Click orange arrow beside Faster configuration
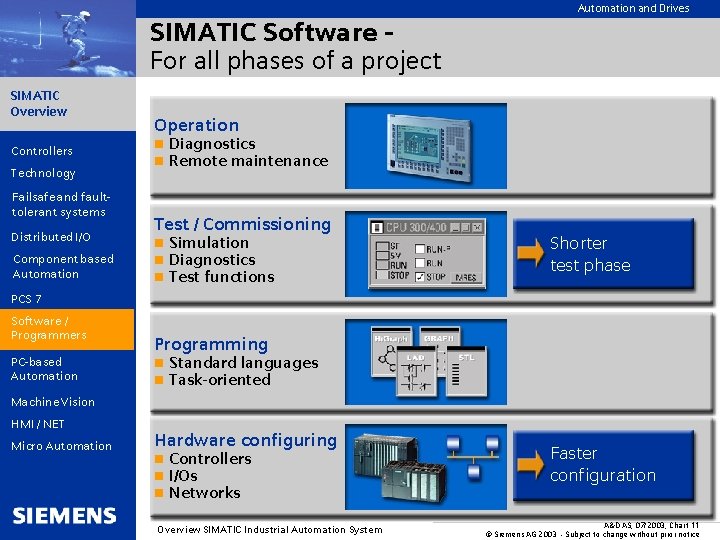720x540 pixels. coord(530,464)
